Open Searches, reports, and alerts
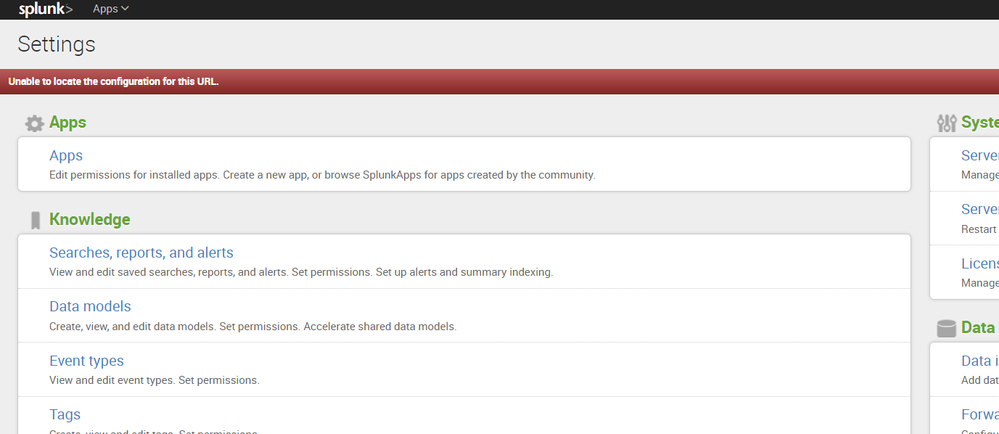 point(141,253)
